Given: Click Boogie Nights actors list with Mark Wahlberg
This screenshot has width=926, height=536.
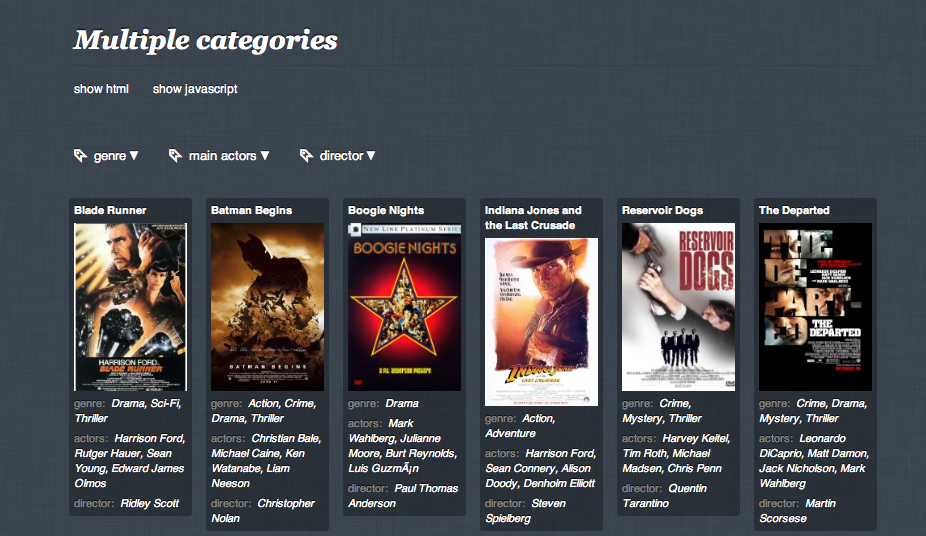Looking at the screenshot, I should click(403, 446).
